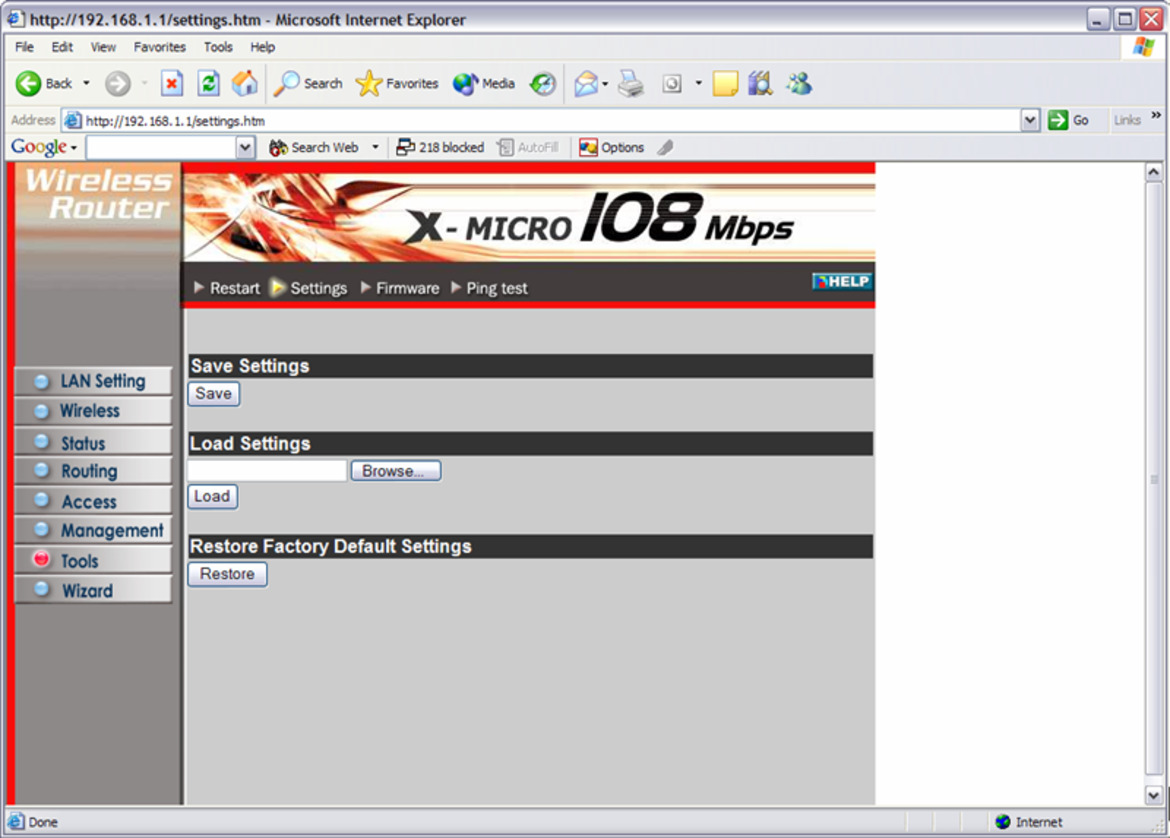Click the 218 blocked popup blocker button
The width and height of the screenshot is (1170, 838).
tap(440, 148)
